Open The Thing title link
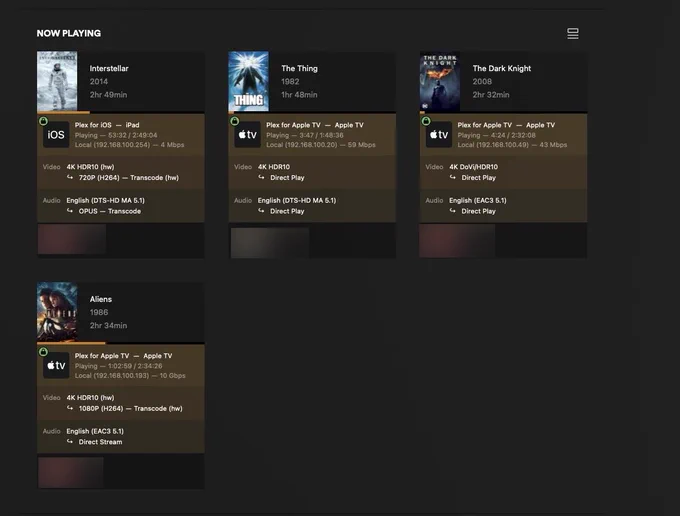 click(x=299, y=69)
